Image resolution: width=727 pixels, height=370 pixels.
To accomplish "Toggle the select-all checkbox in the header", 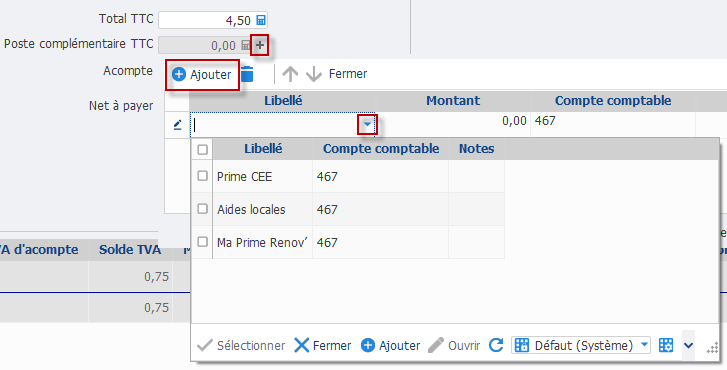I will tap(202, 149).
